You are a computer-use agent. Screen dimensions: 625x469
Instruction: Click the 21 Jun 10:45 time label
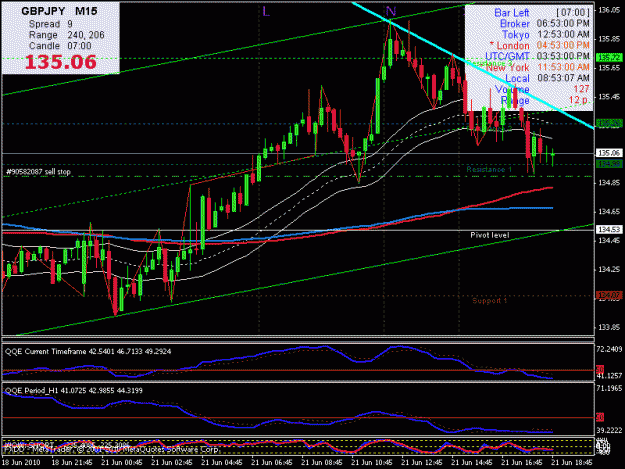pos(371,462)
